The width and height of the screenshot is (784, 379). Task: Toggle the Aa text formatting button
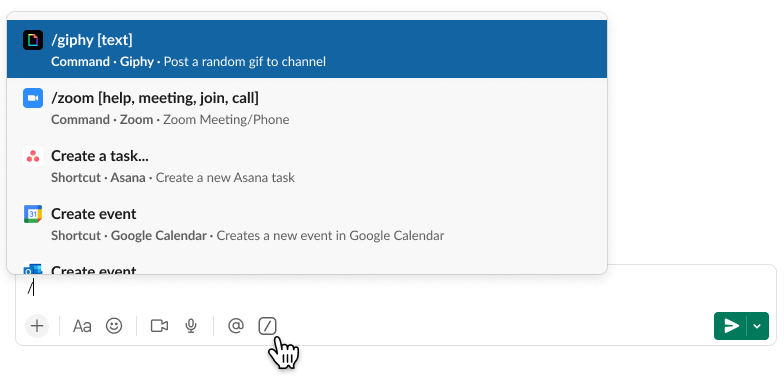(x=82, y=326)
